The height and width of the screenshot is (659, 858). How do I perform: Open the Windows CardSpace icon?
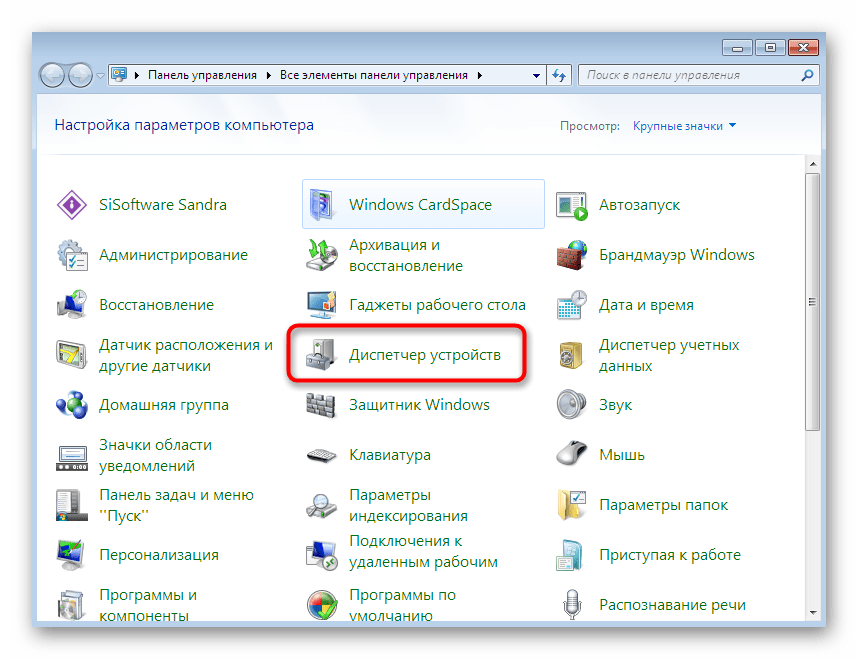(322, 205)
